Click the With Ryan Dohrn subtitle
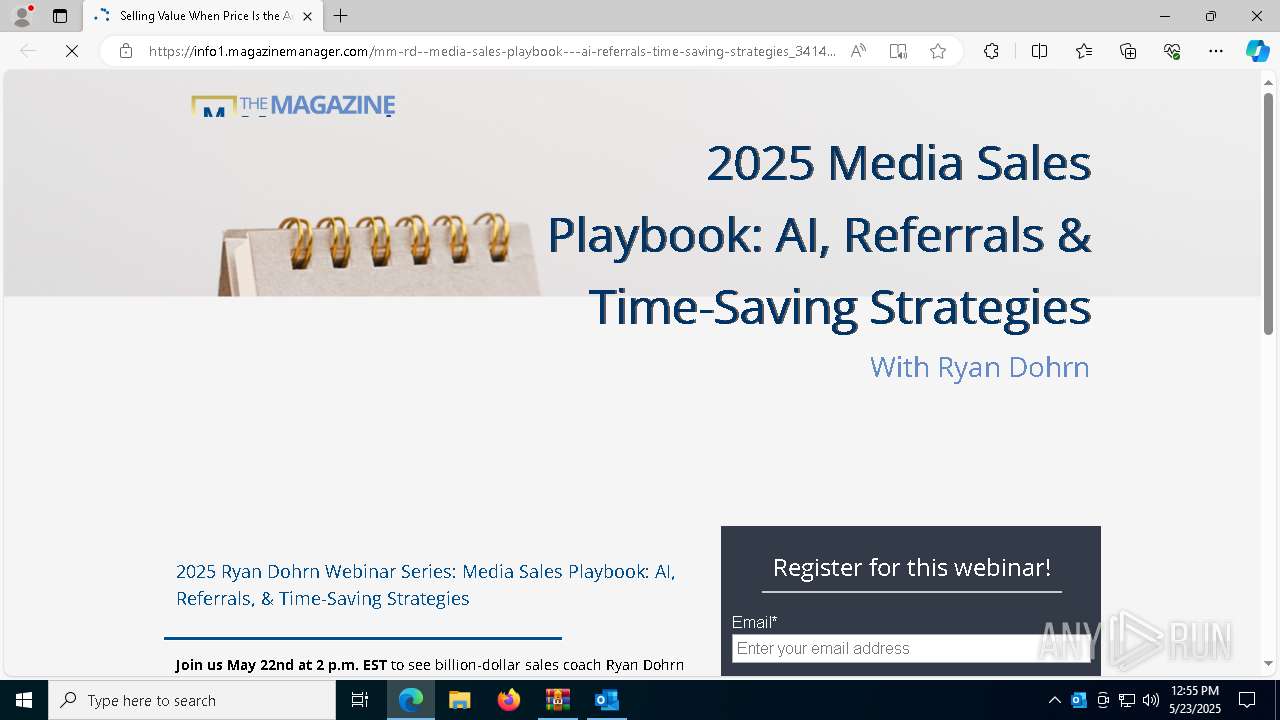 coord(979,367)
